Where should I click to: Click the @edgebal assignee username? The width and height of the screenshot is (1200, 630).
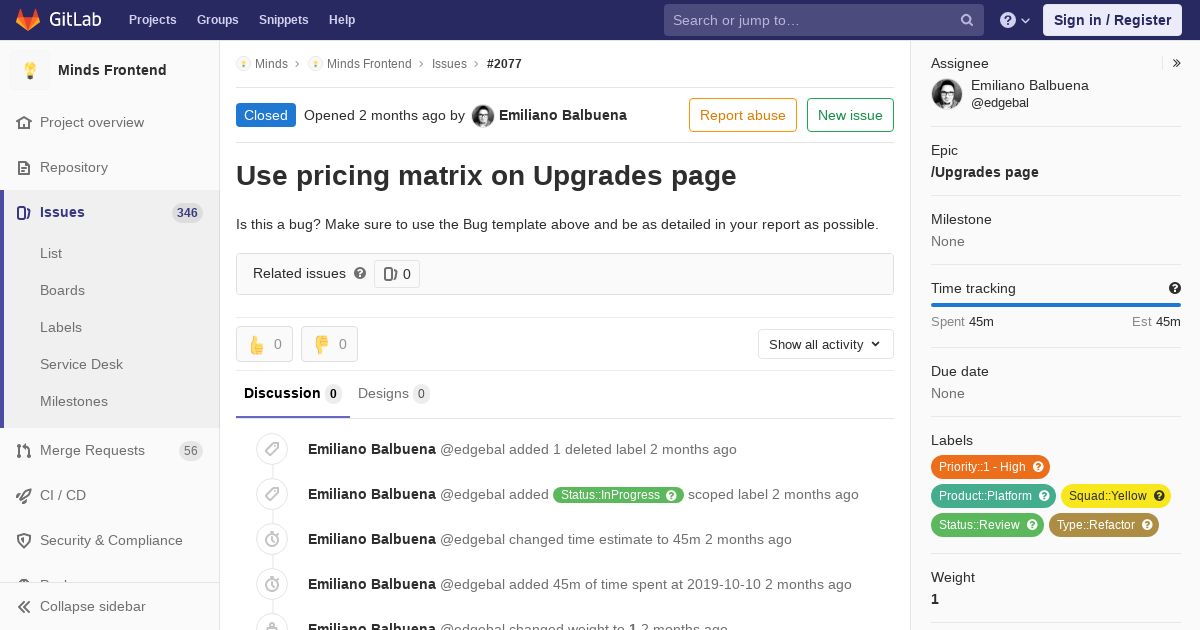tap(1000, 103)
